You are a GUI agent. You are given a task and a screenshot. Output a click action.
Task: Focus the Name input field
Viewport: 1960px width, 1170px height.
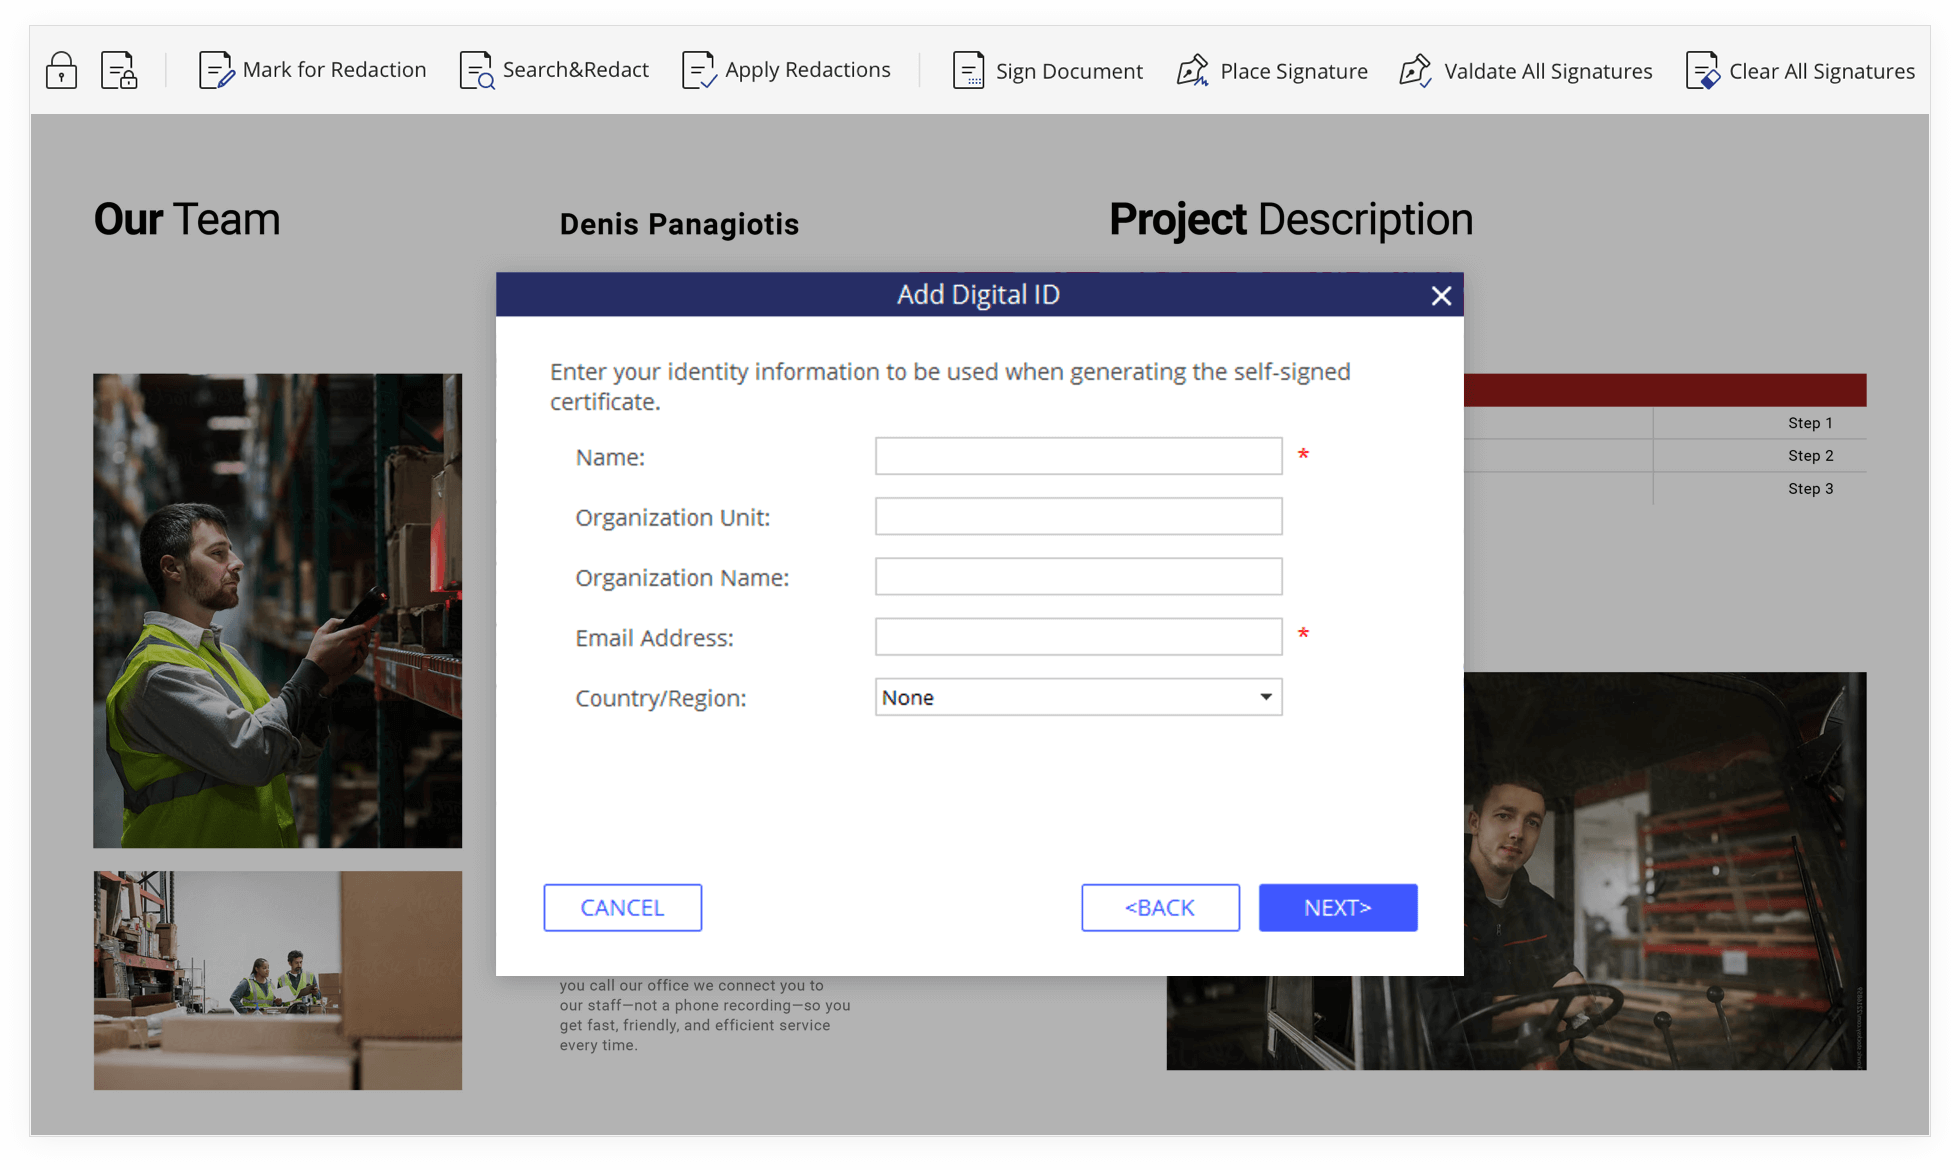1078,456
